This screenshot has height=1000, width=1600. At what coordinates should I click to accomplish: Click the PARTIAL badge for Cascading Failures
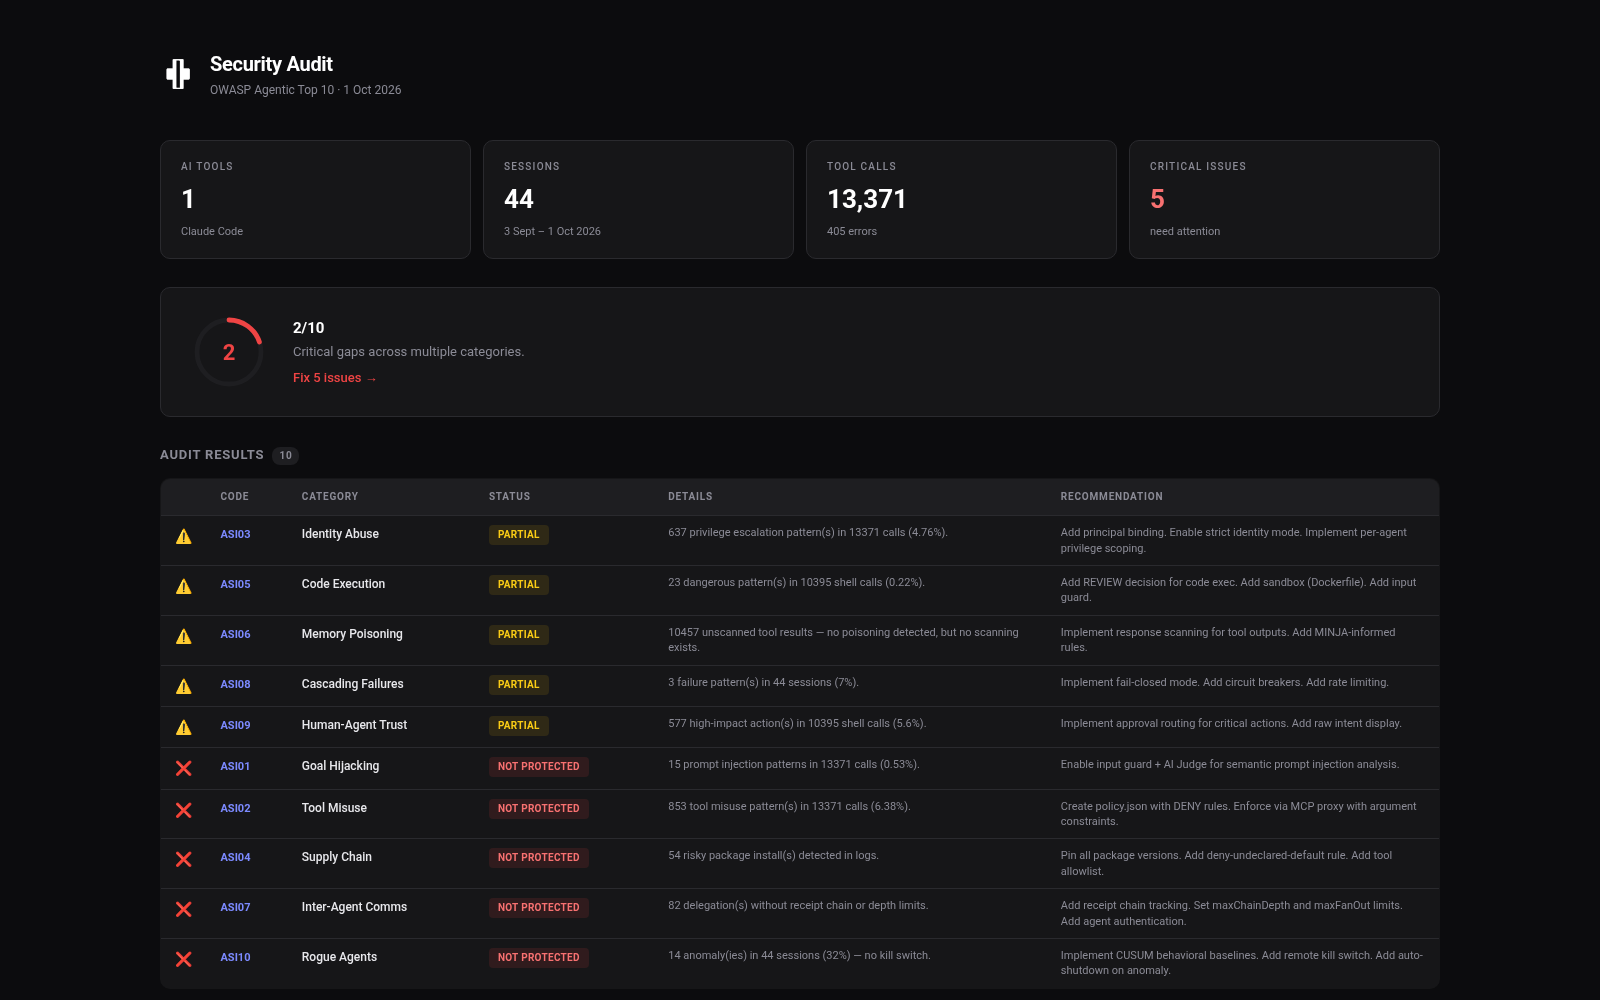pyautogui.click(x=518, y=685)
